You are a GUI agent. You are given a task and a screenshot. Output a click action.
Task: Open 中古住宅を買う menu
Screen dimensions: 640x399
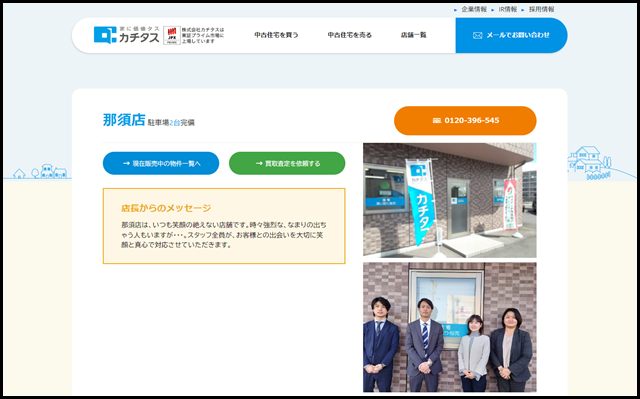276,35
